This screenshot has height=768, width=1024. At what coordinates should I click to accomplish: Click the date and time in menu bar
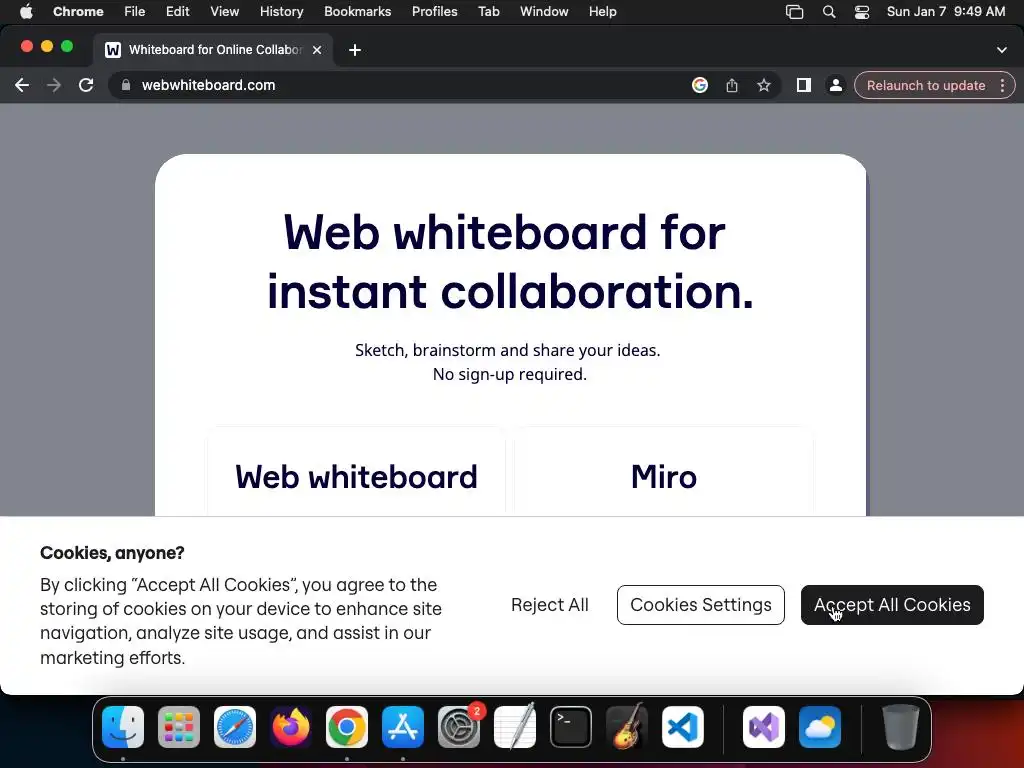(x=946, y=12)
